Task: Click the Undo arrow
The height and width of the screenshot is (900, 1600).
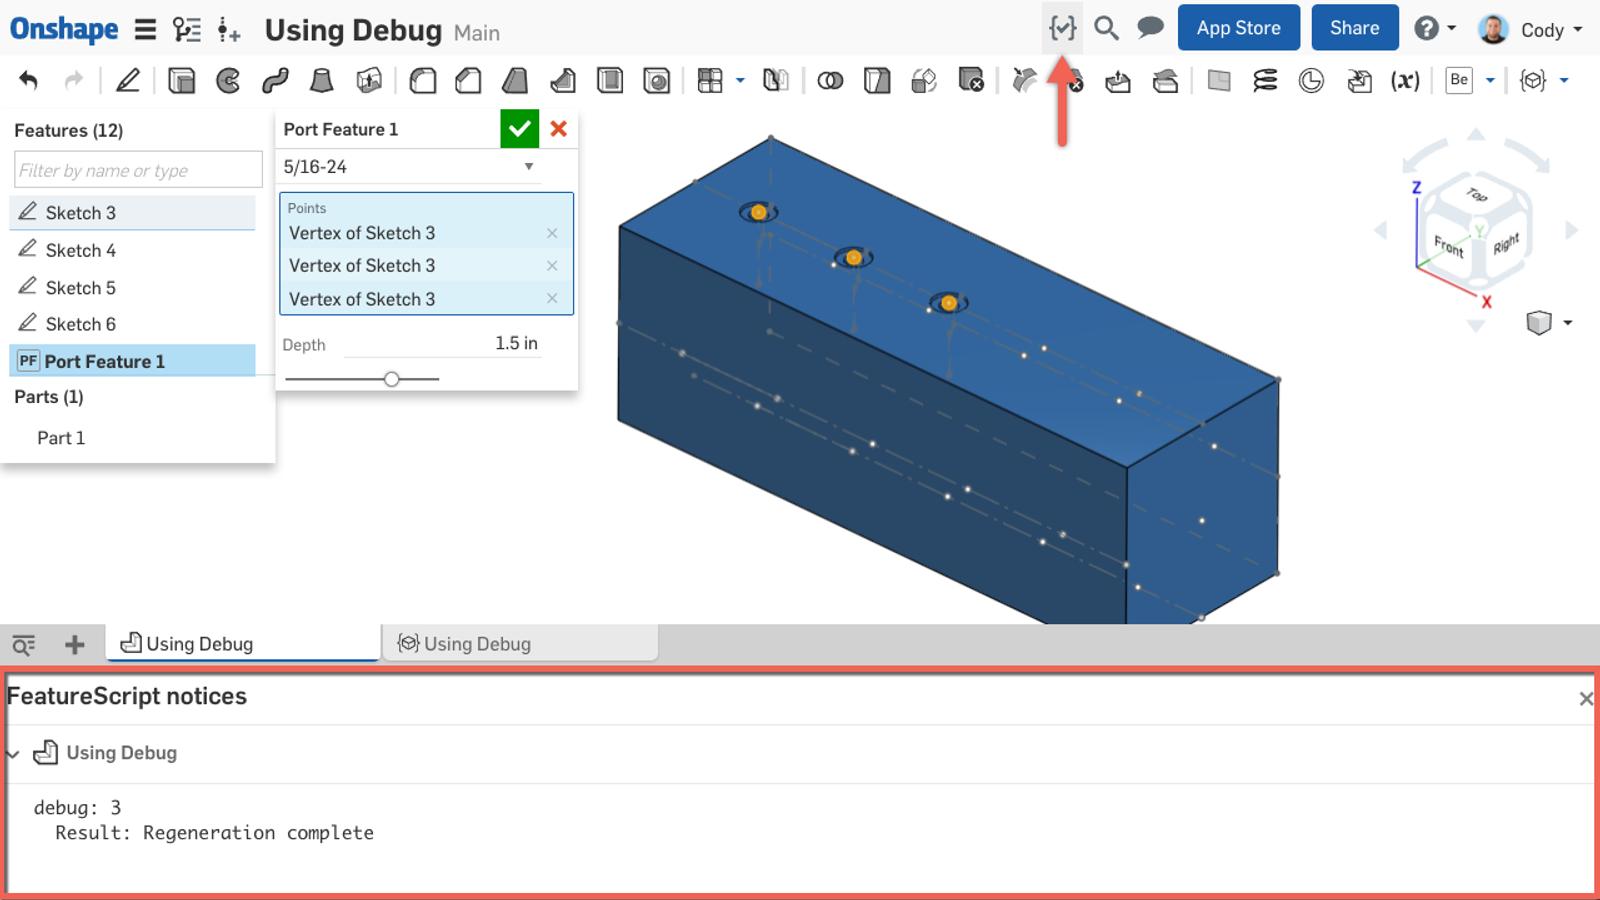Action: (x=29, y=81)
